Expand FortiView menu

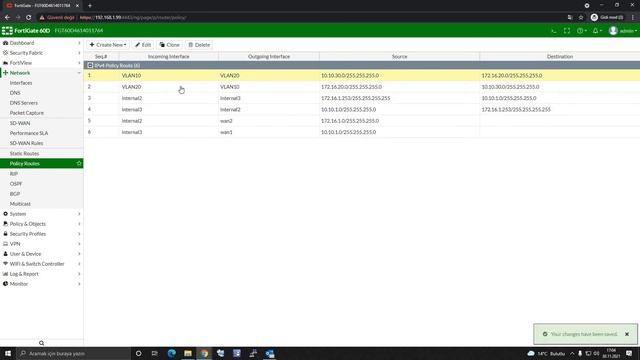coord(41,63)
